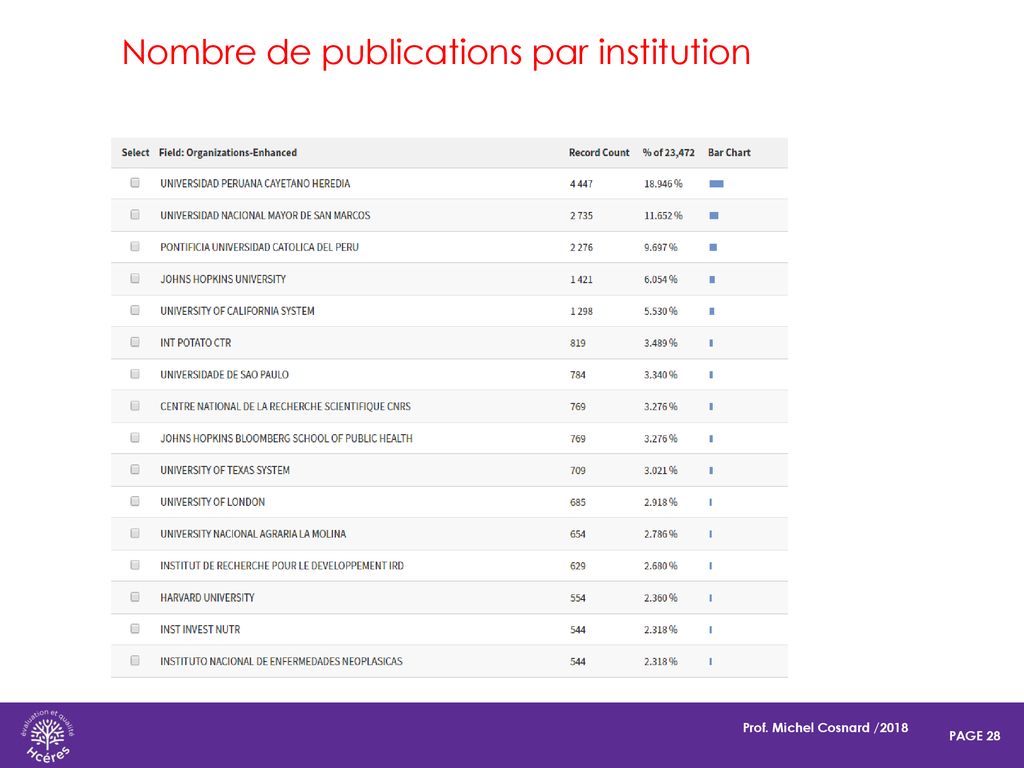
Task: Click the Pontificia Universidad Catolica bar chart bar
Action: tap(713, 248)
